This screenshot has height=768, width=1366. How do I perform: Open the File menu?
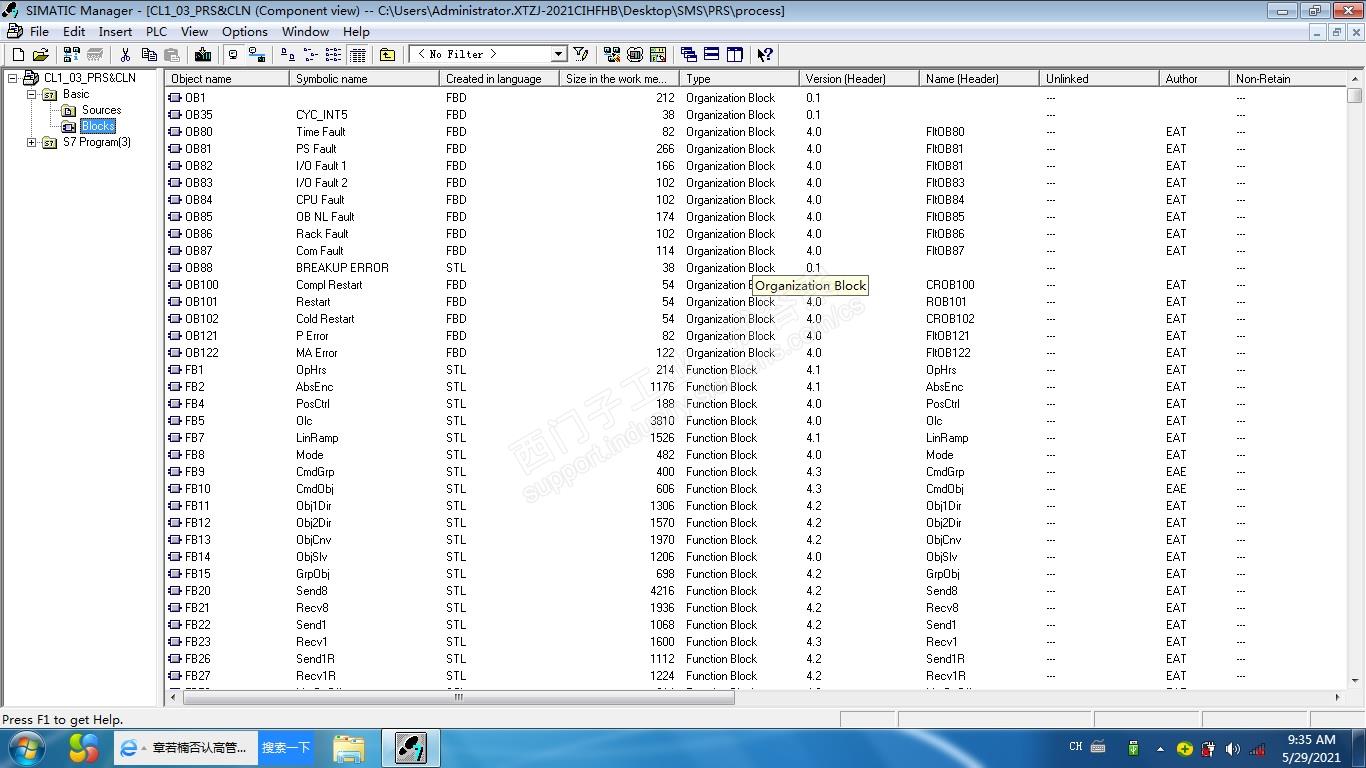click(x=39, y=32)
